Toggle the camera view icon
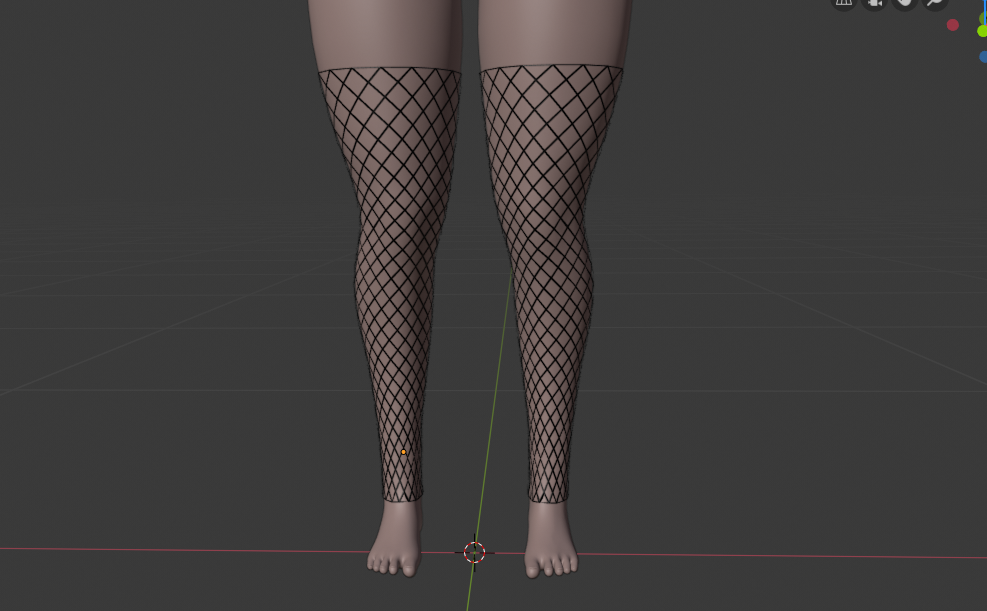The image size is (987, 611). pos(874,2)
